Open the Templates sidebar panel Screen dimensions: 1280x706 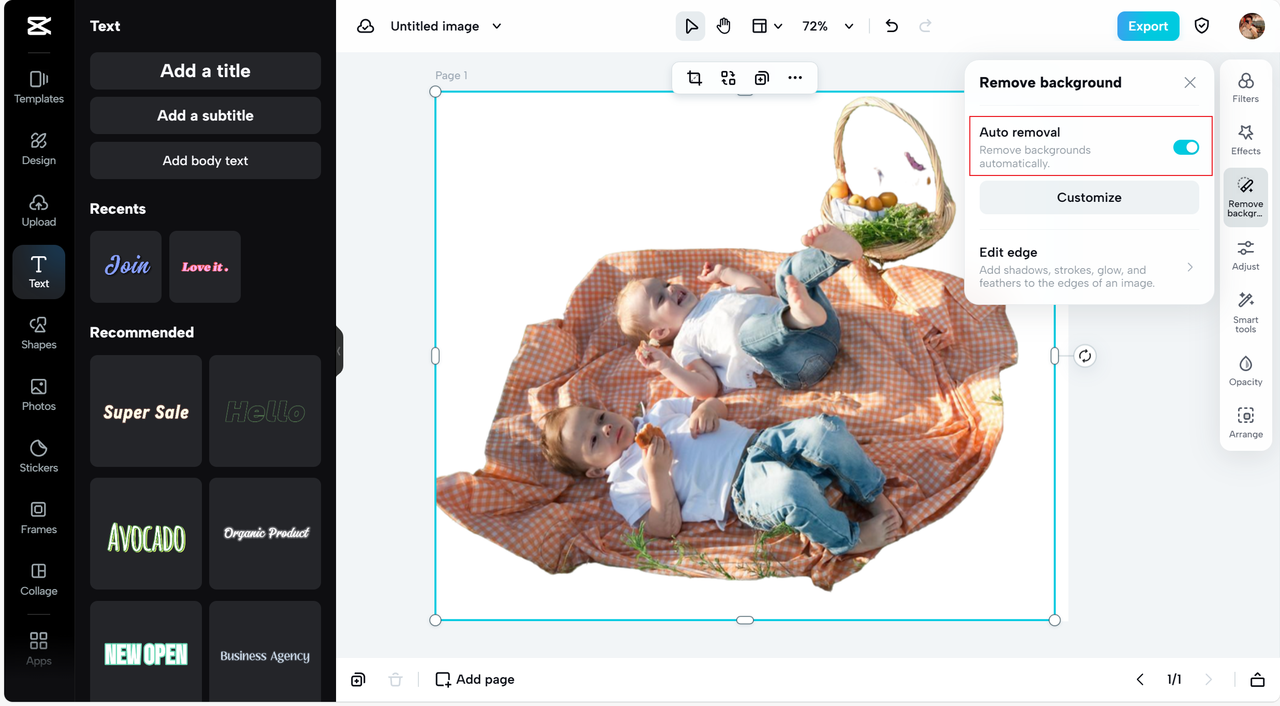point(39,87)
